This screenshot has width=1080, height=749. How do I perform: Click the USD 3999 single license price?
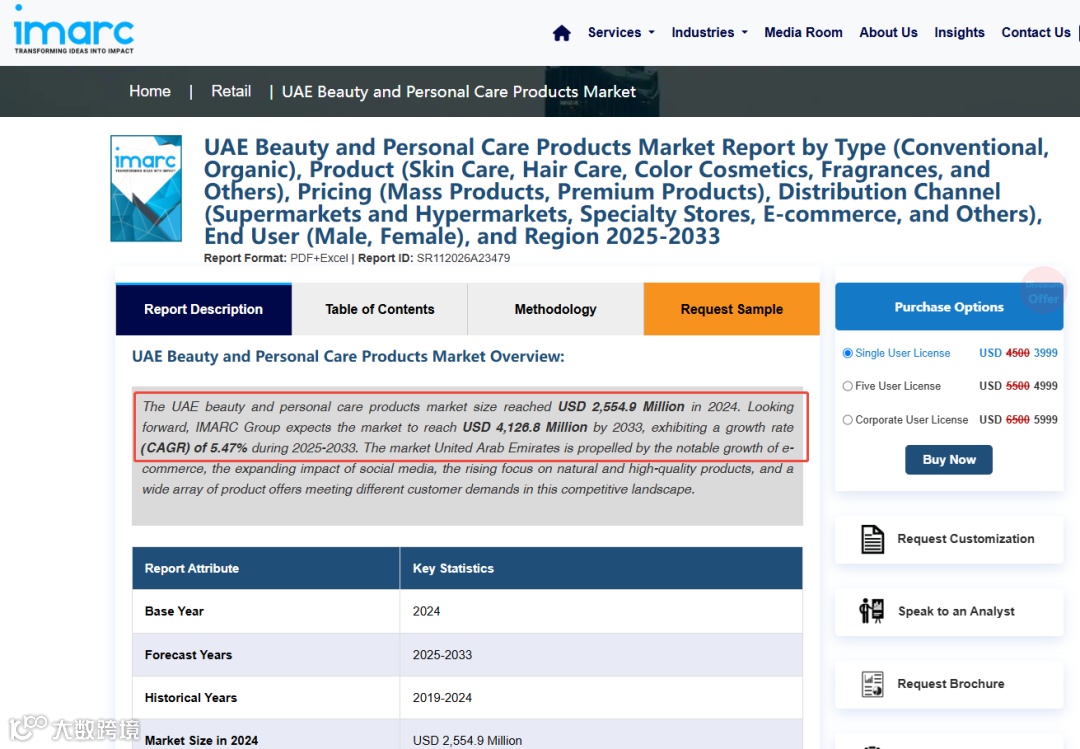click(1018, 353)
